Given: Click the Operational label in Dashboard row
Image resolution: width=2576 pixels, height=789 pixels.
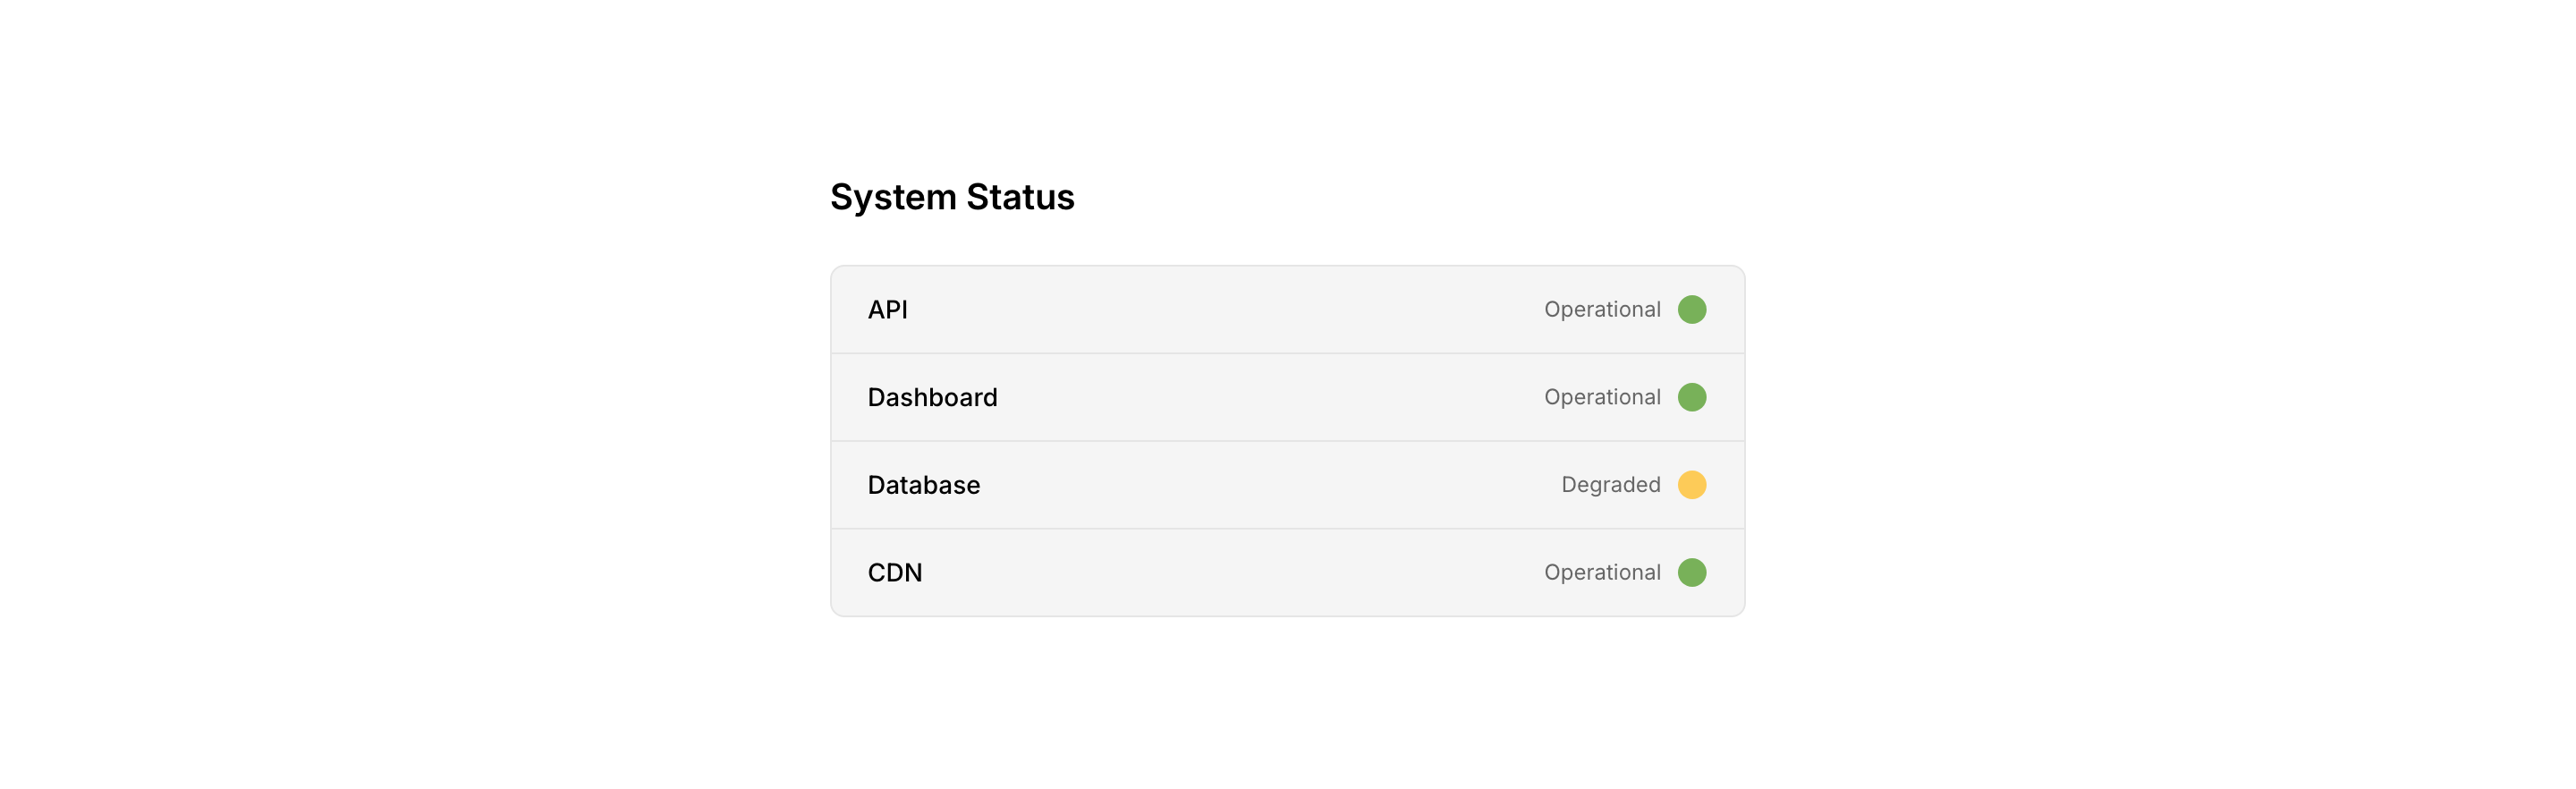Looking at the screenshot, I should (1601, 397).
